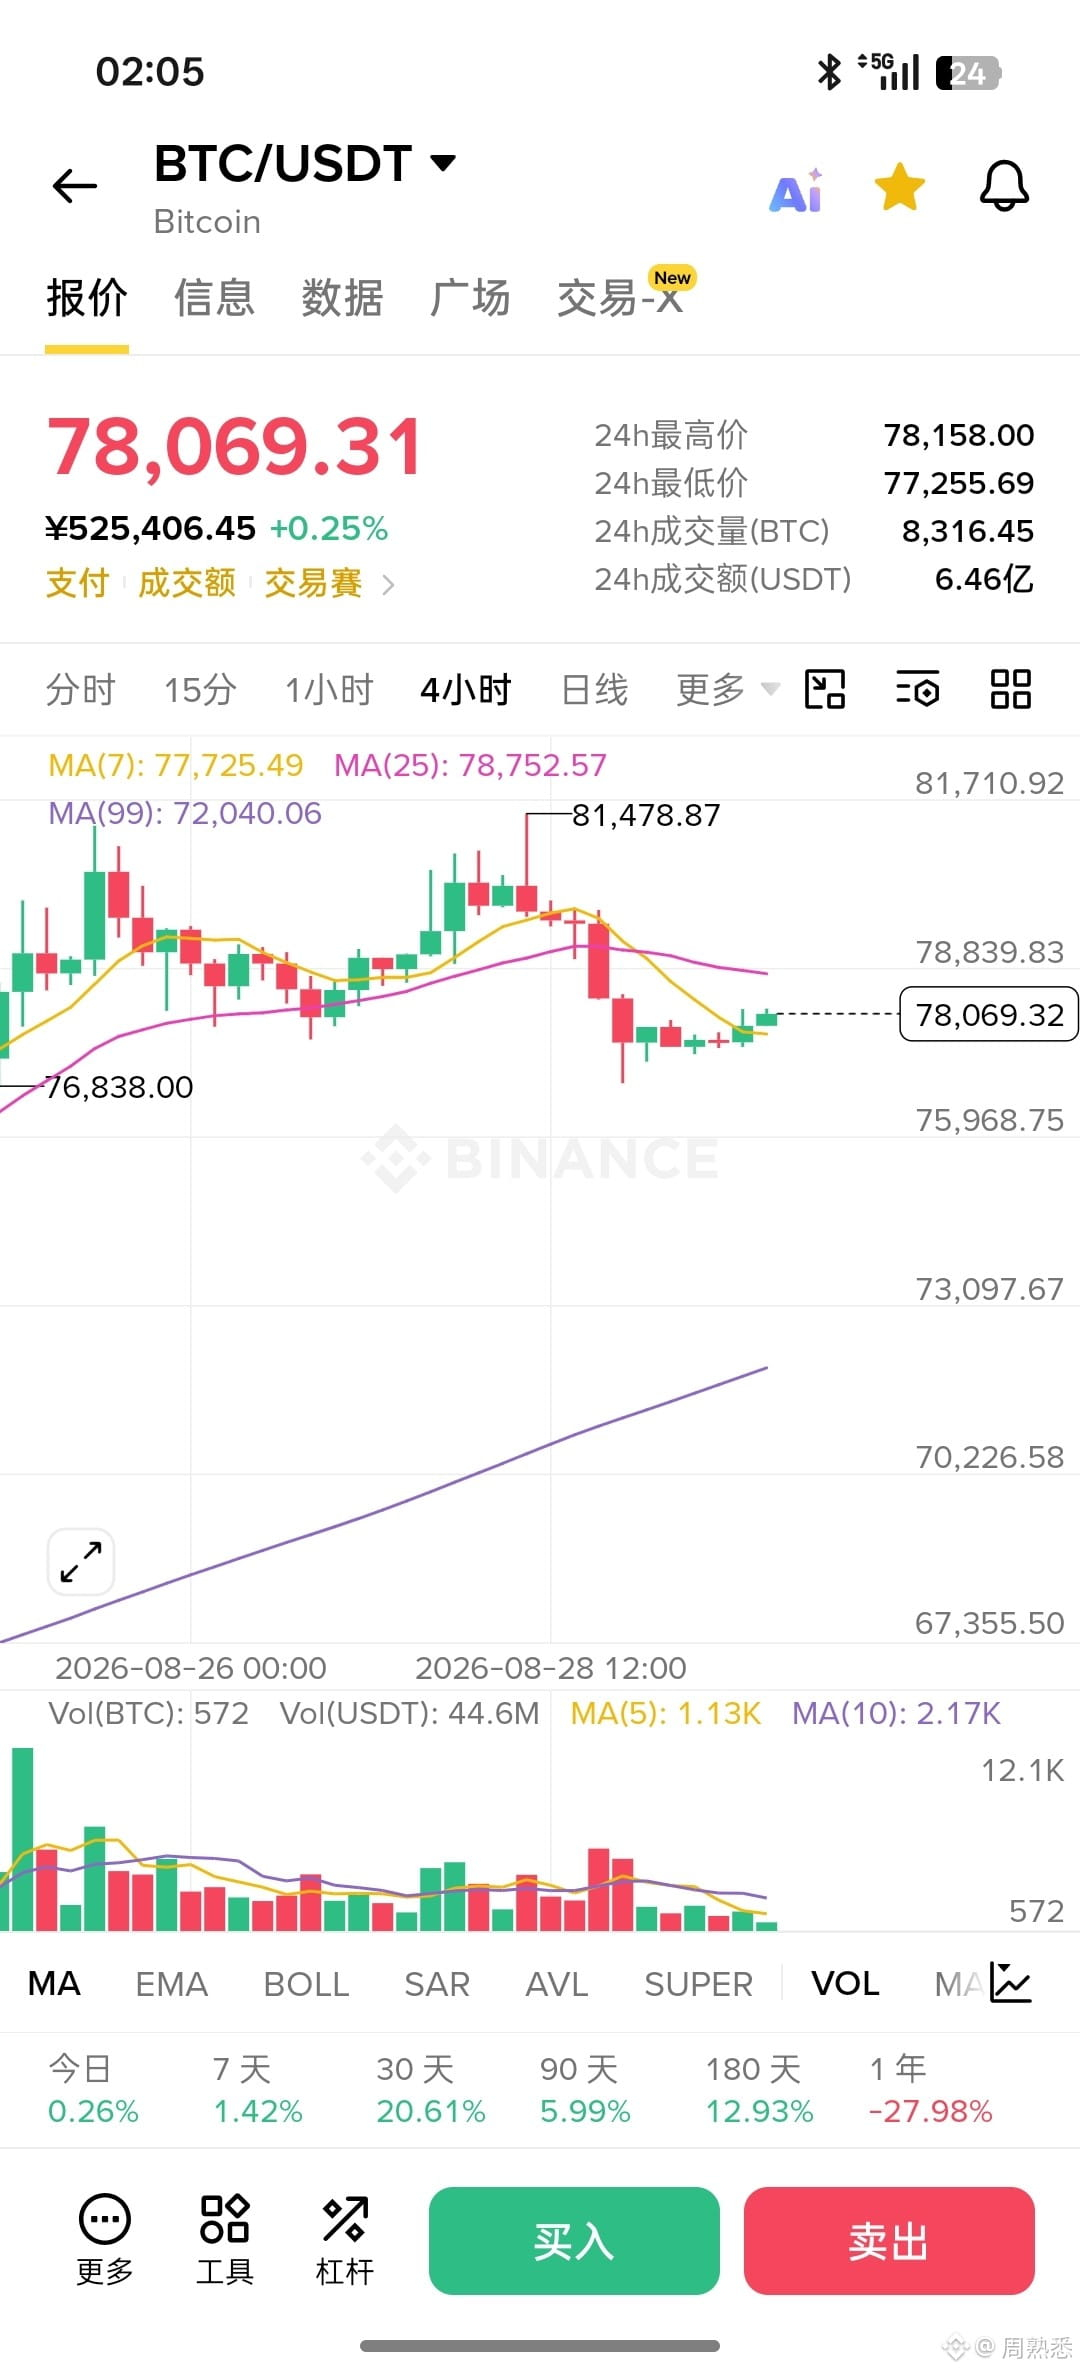The width and height of the screenshot is (1080, 2373).
Task: Tap the MA(7): 77,725.49 label
Action: [175, 765]
